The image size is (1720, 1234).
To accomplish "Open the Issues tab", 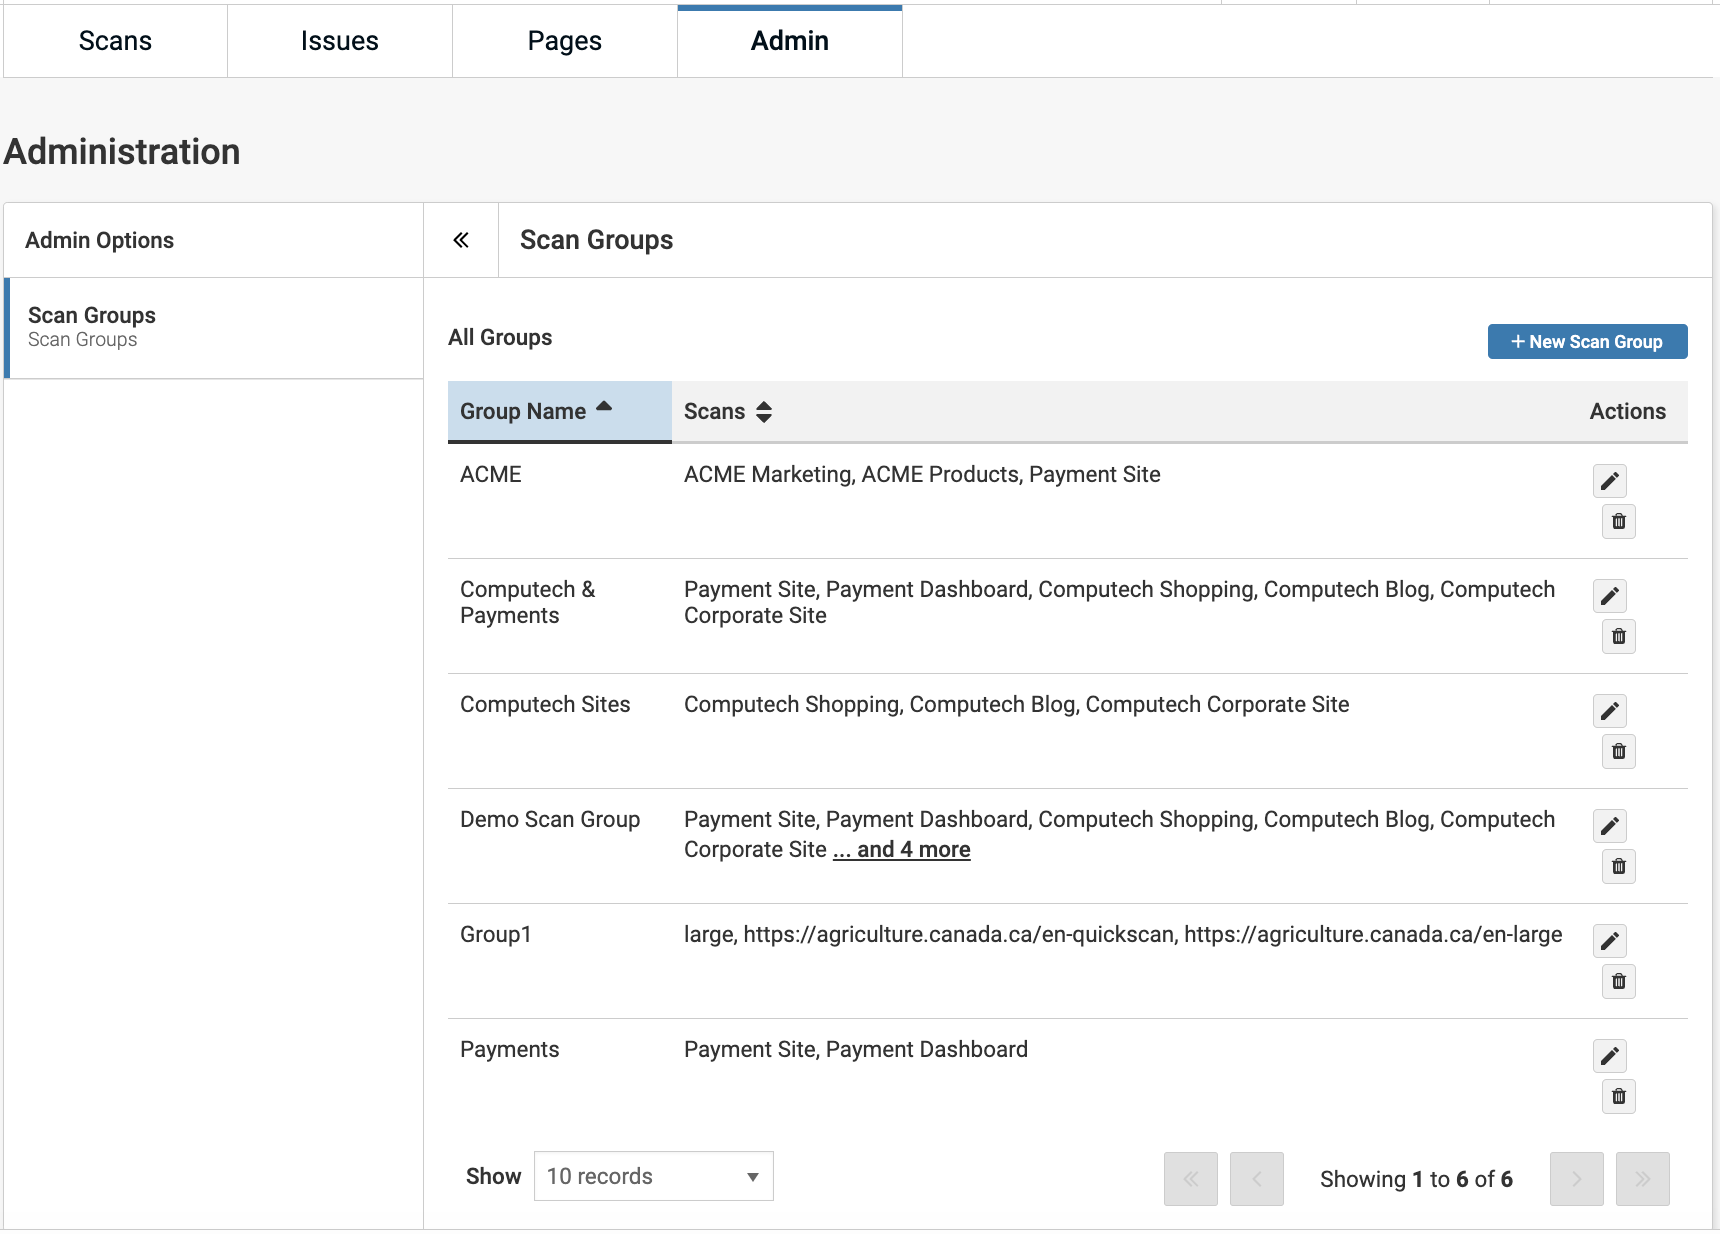I will point(340,41).
